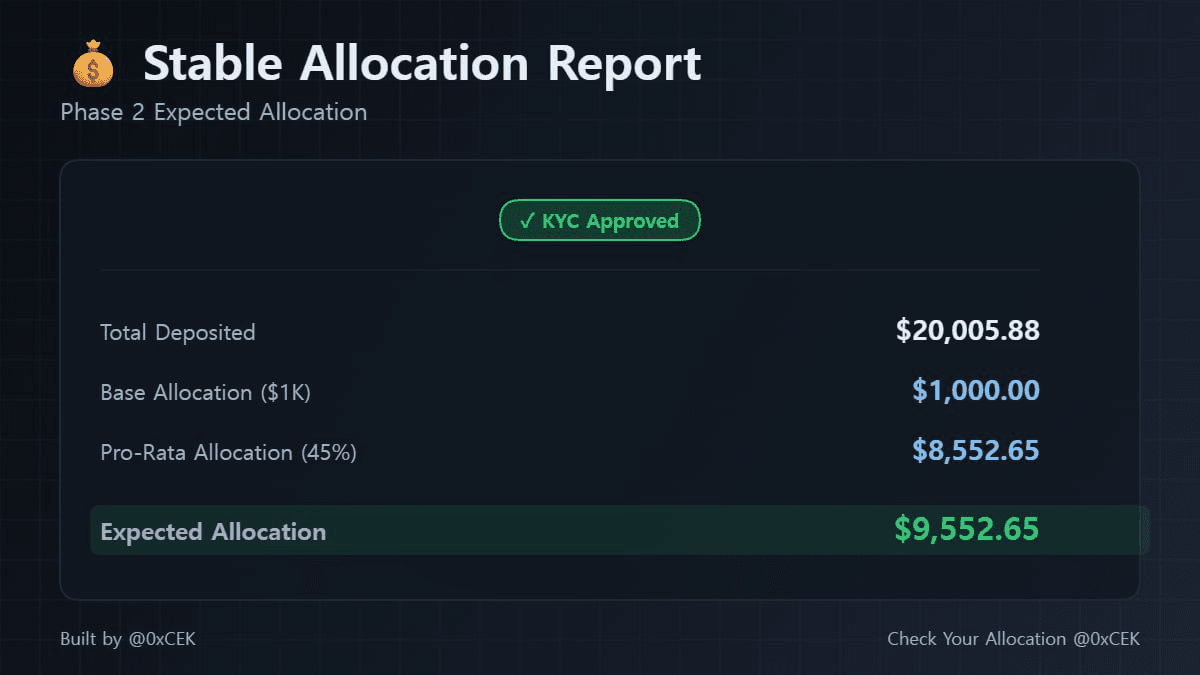Open the Check Your Allocation @0xCEK link
The height and width of the screenshot is (675, 1200).
coord(1013,639)
